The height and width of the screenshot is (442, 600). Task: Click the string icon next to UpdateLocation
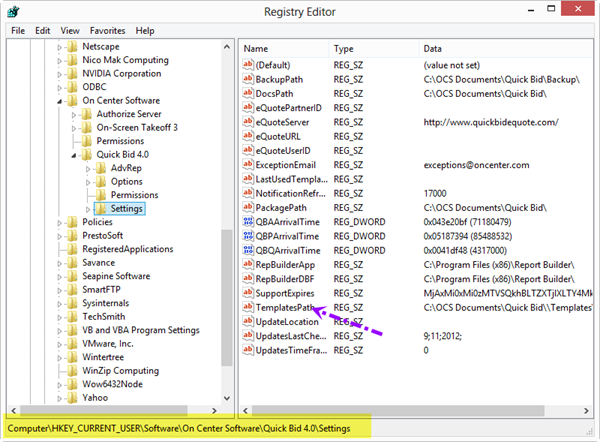248,321
